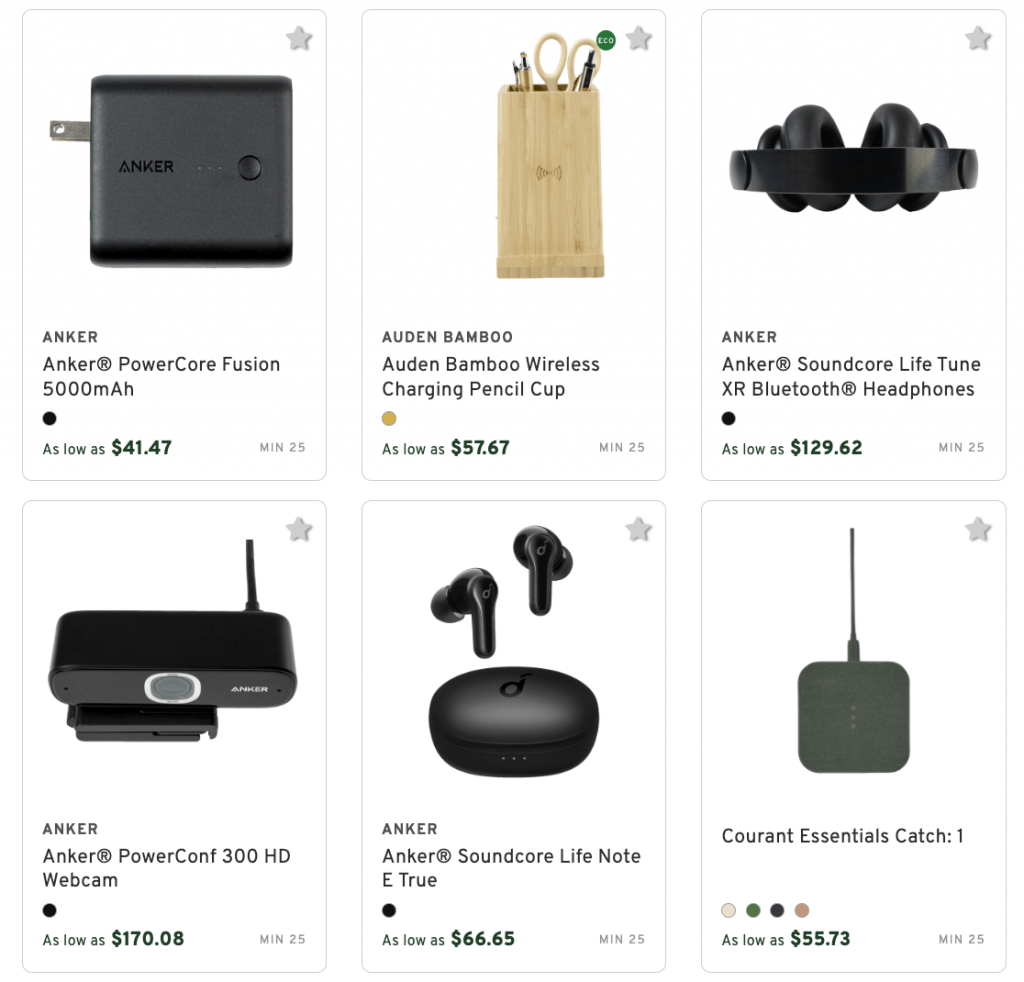Favorite the Soundcore Life Tune XR Headphones
1024x982 pixels.
click(x=978, y=38)
